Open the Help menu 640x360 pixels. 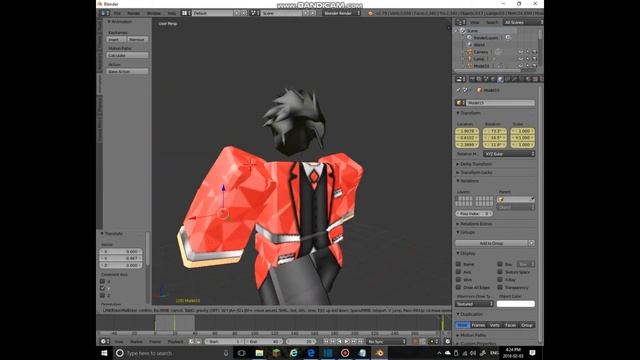click(172, 13)
